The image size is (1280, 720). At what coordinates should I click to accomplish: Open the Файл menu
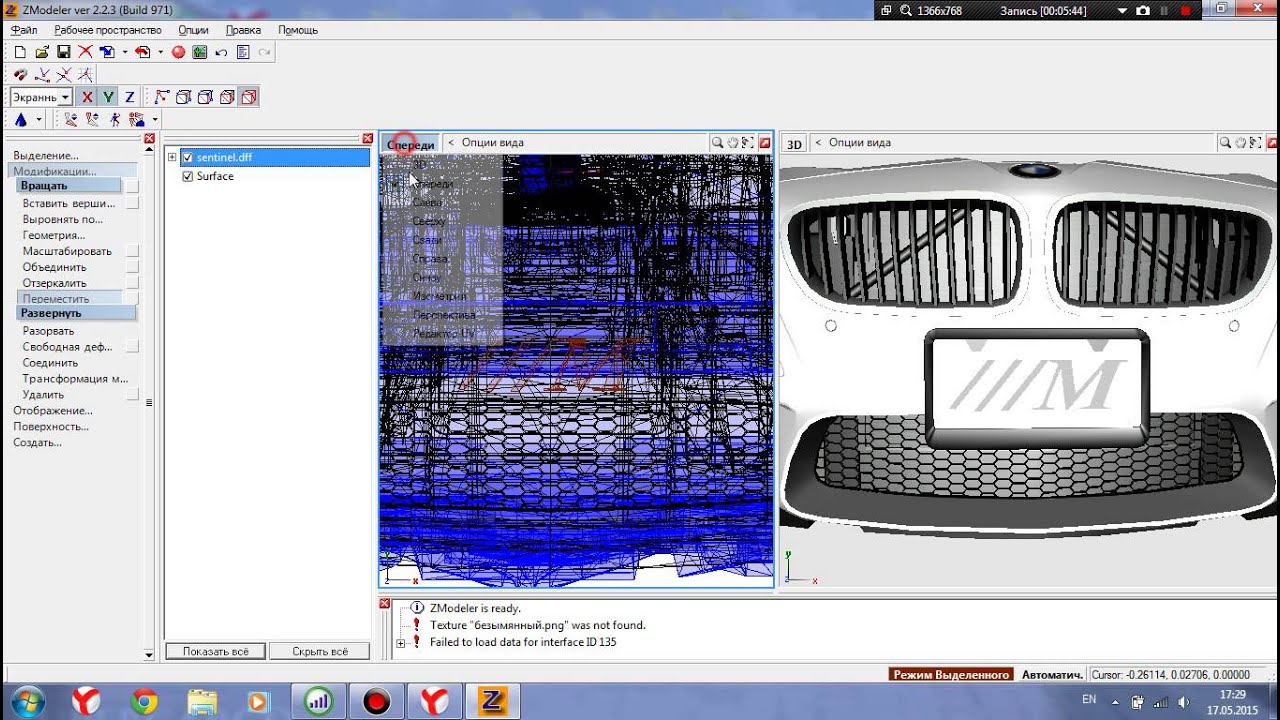coord(24,30)
